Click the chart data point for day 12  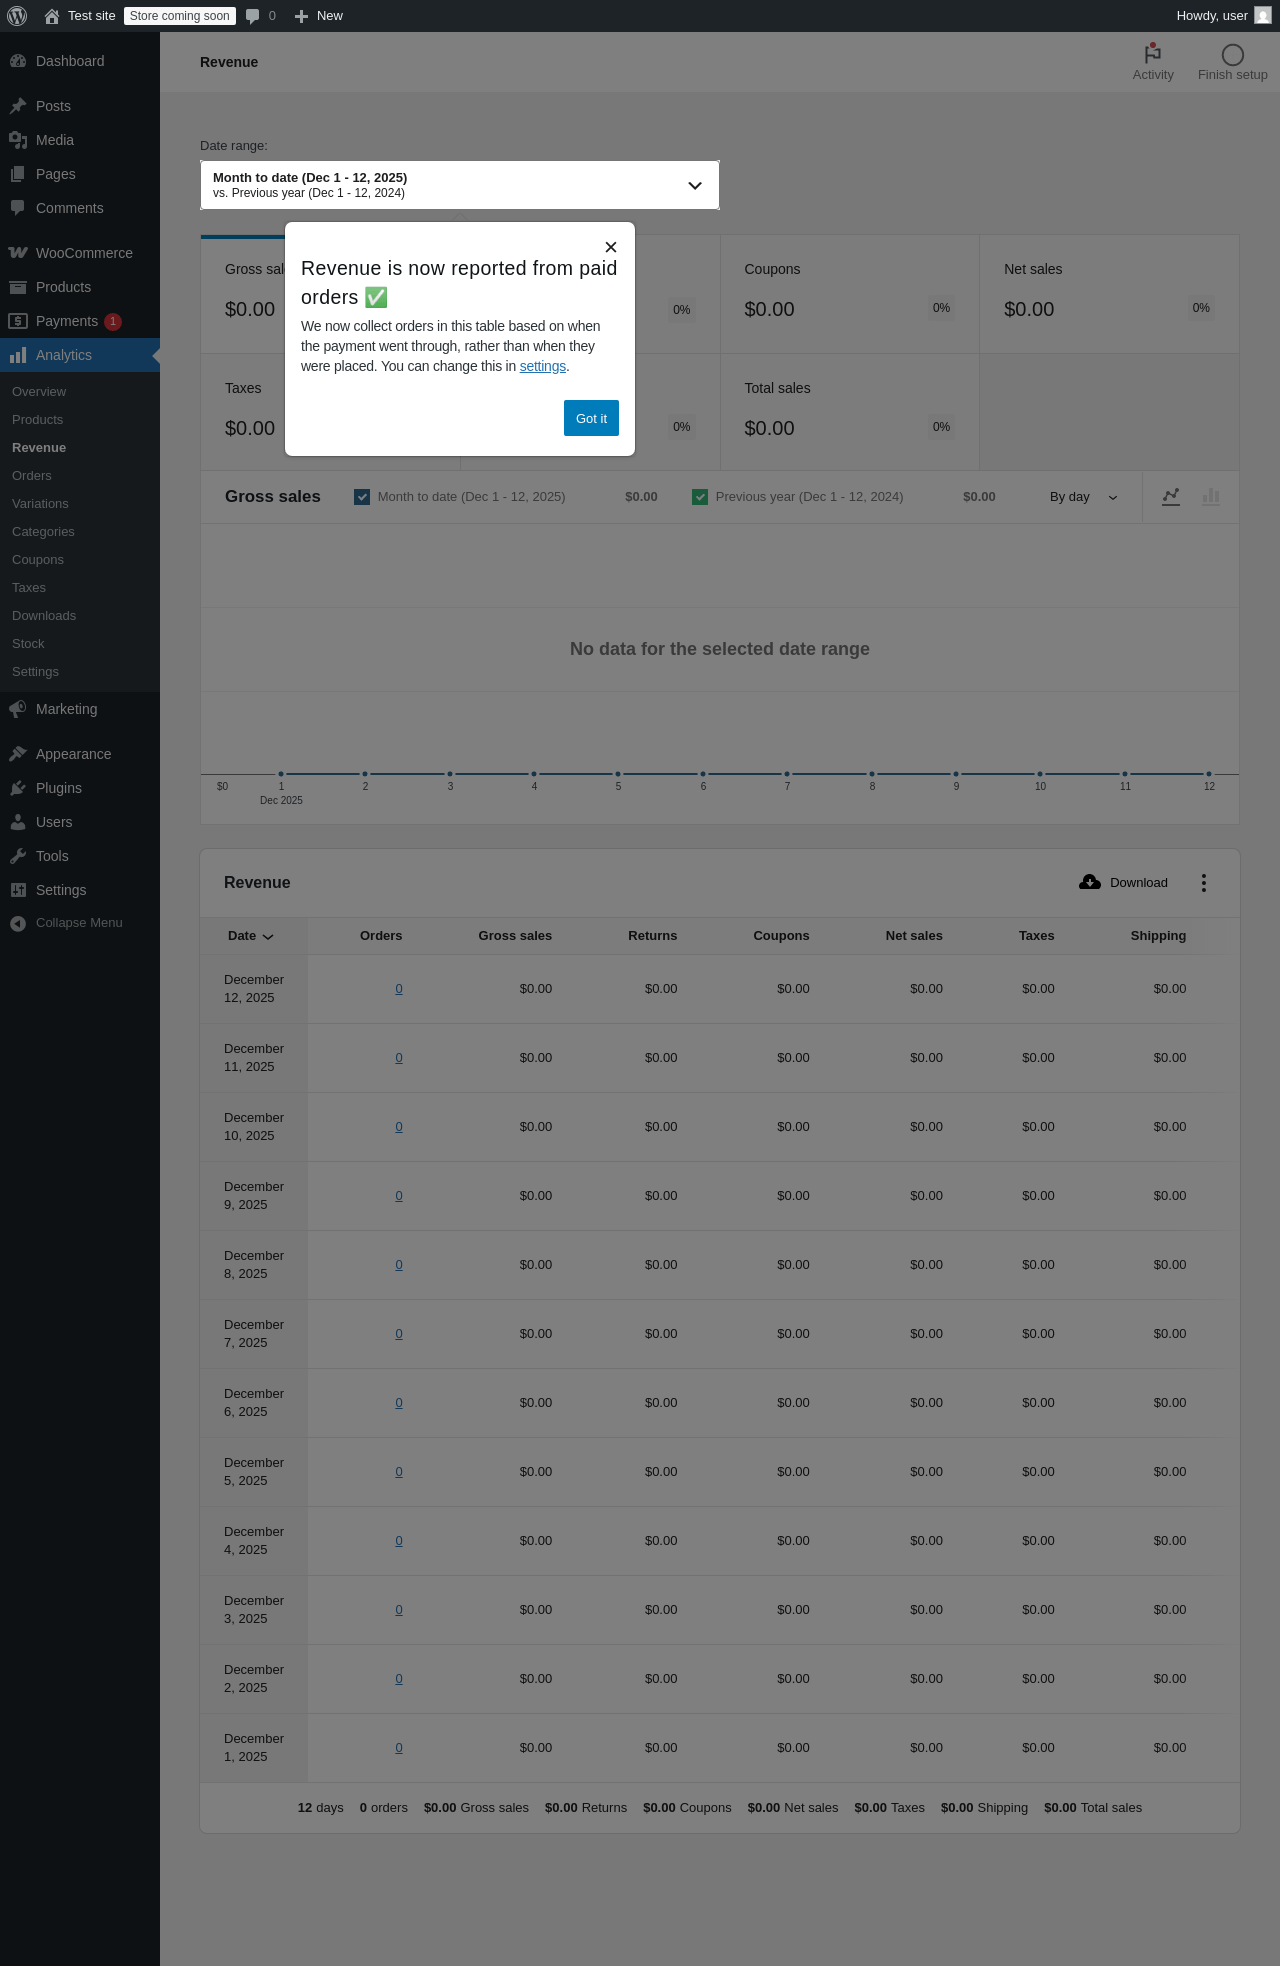coord(1209,774)
